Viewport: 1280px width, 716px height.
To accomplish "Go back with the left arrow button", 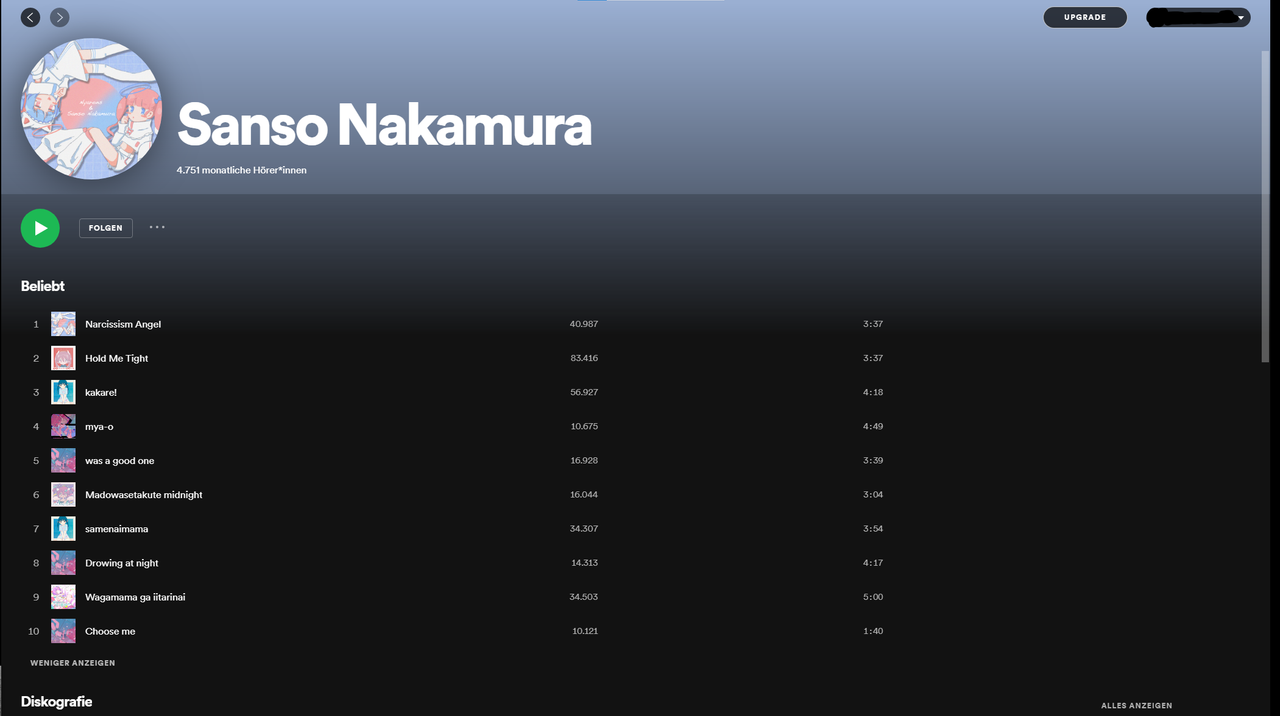I will point(31,17).
